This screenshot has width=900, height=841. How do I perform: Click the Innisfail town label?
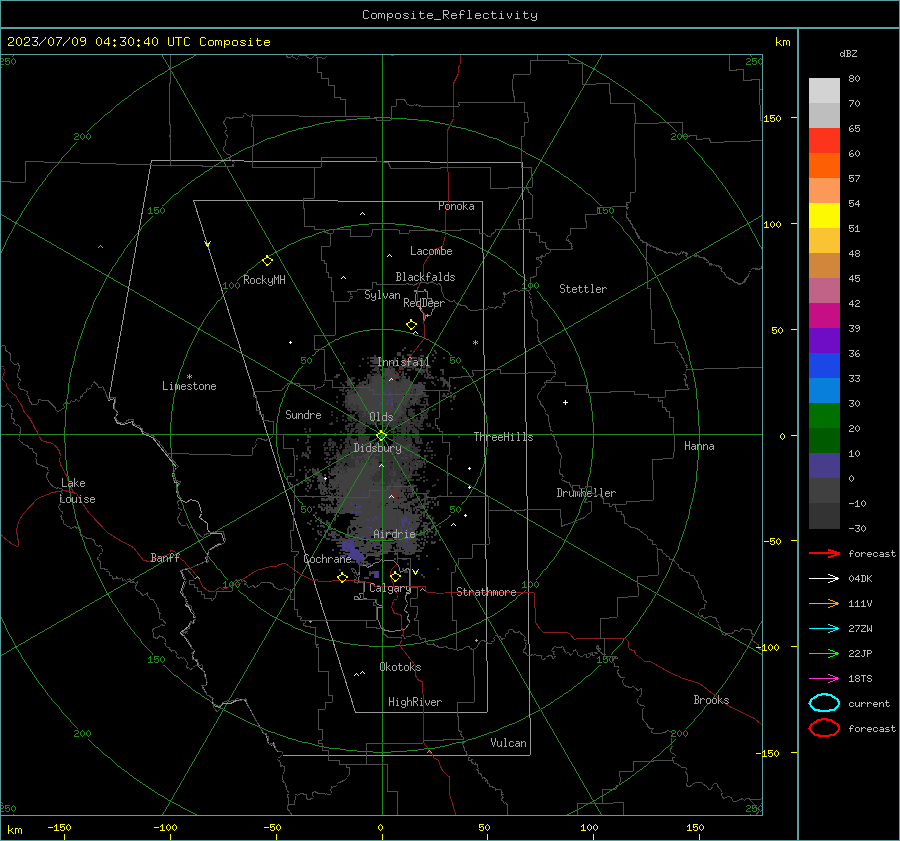[403, 362]
